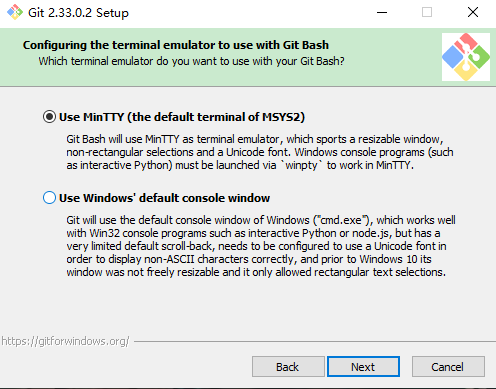Screen dimensions: 496x389
Task: Click the 'Use Windows' default console window' label
Action: click(x=164, y=198)
